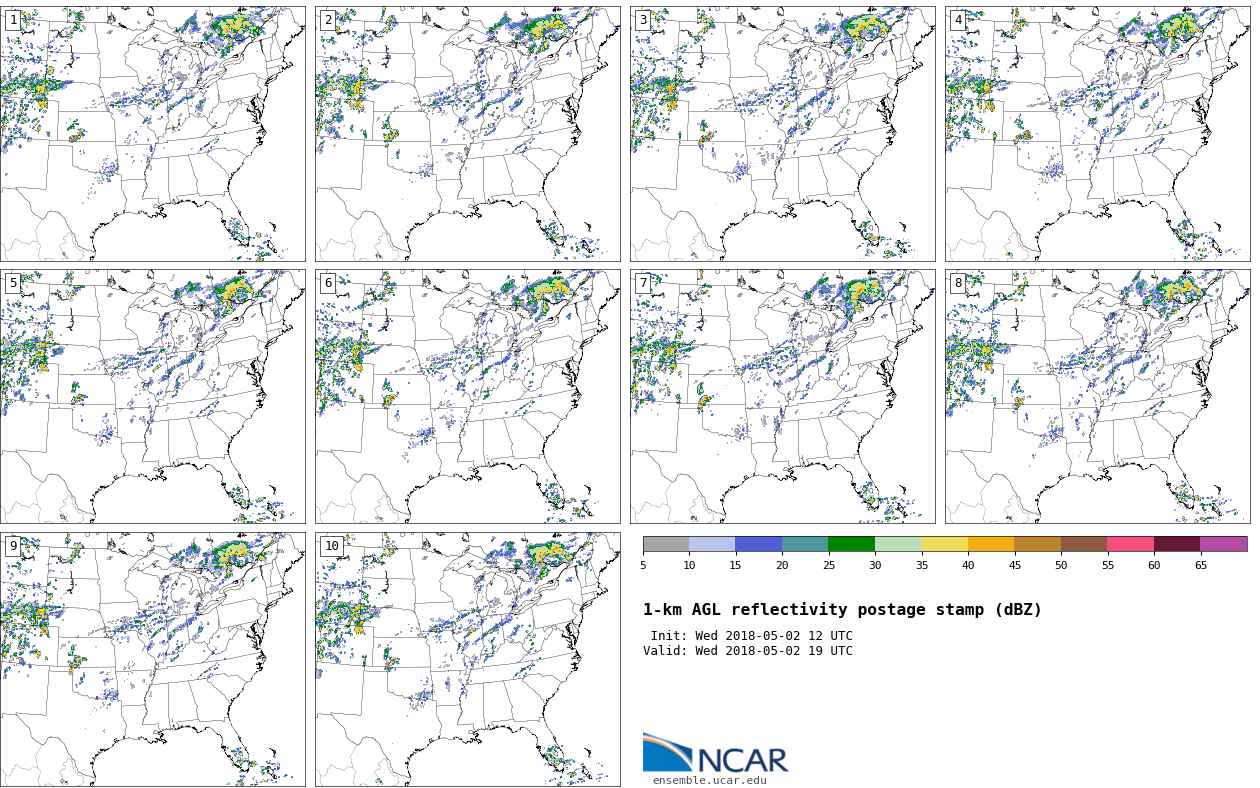Image resolution: width=1260 pixels, height=788 pixels.
Task: Click the reflectivity postage stamp title
Action: 842,610
